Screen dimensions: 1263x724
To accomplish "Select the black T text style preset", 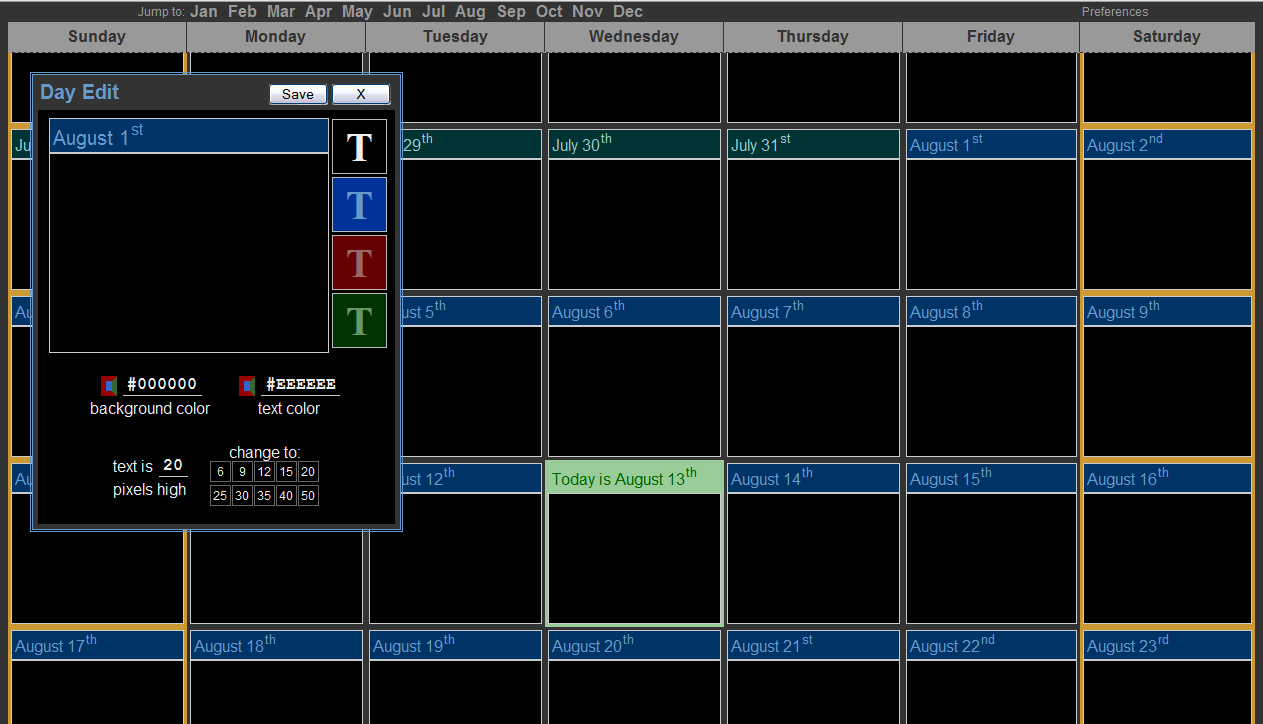I will 359,147.
